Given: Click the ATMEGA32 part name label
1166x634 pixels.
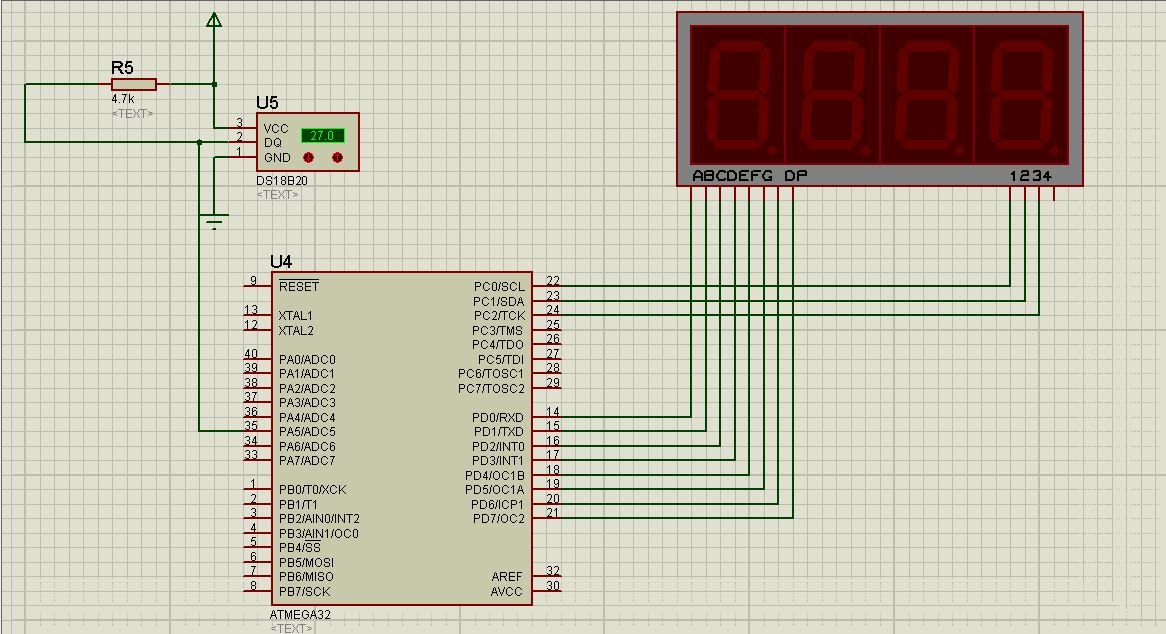Looking at the screenshot, I should pos(300,615).
